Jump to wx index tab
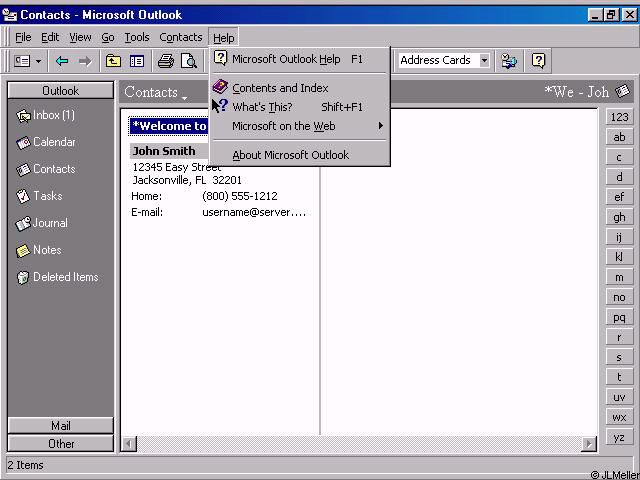 (619, 417)
